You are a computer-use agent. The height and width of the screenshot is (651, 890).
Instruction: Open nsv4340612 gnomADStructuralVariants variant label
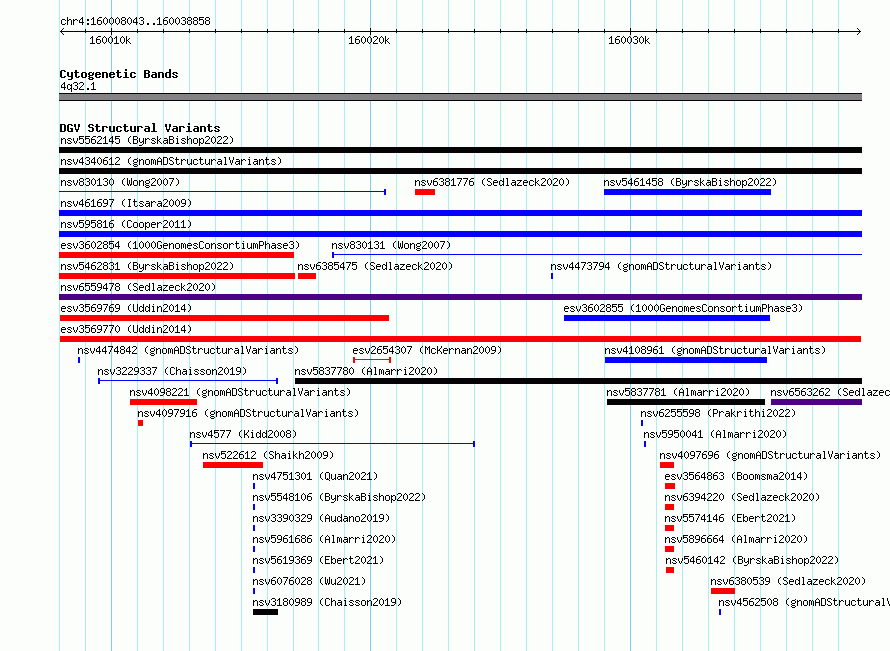(x=171, y=161)
